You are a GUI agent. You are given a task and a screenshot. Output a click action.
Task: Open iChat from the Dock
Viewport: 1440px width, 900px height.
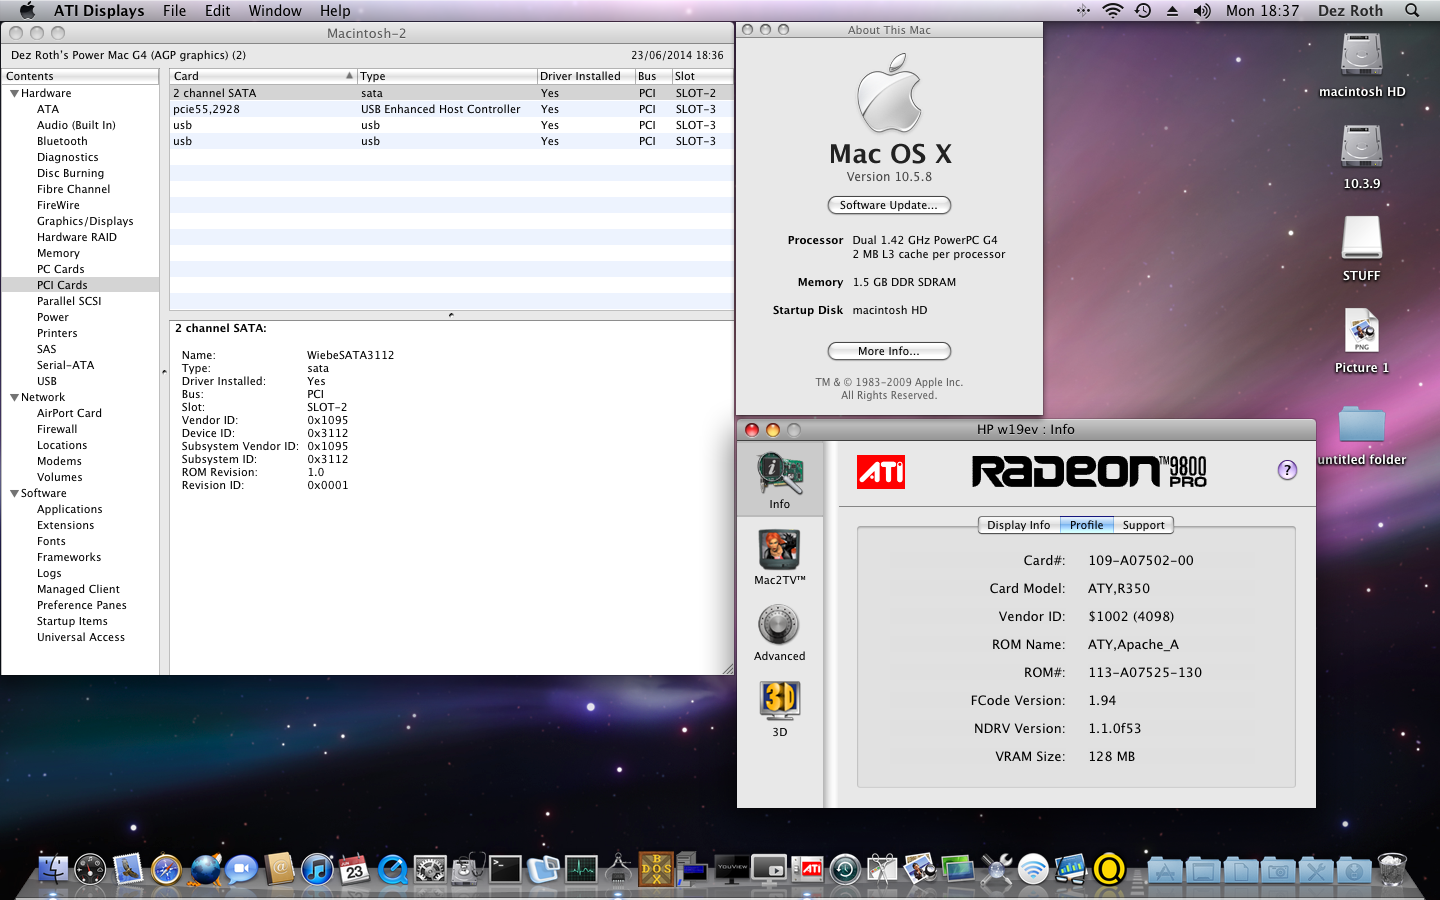point(241,869)
